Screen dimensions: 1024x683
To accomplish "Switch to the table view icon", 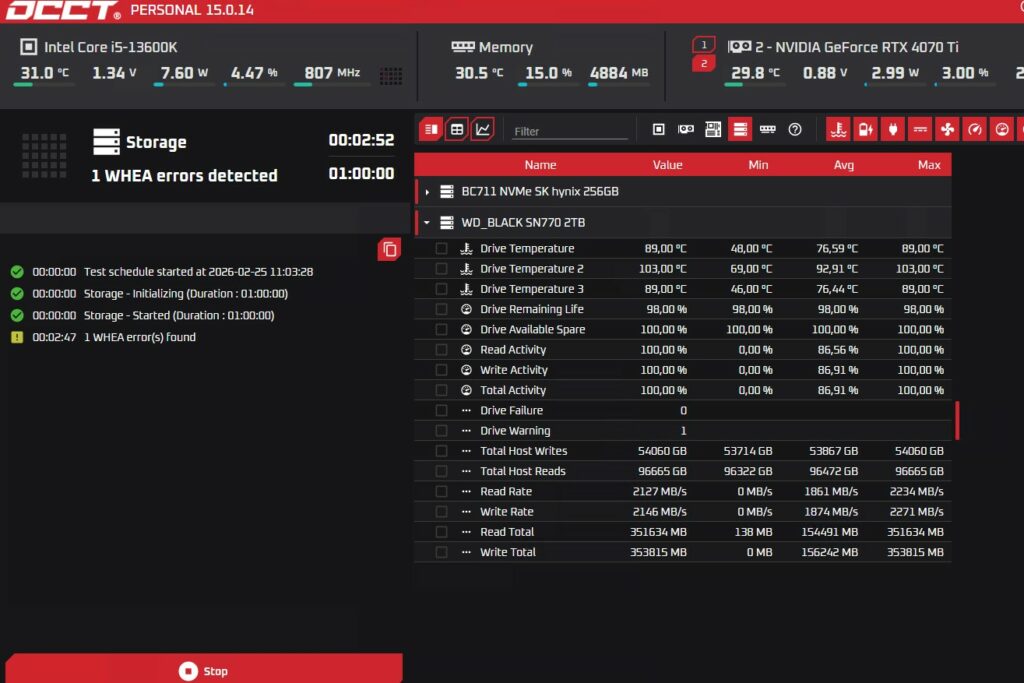I will [x=457, y=129].
